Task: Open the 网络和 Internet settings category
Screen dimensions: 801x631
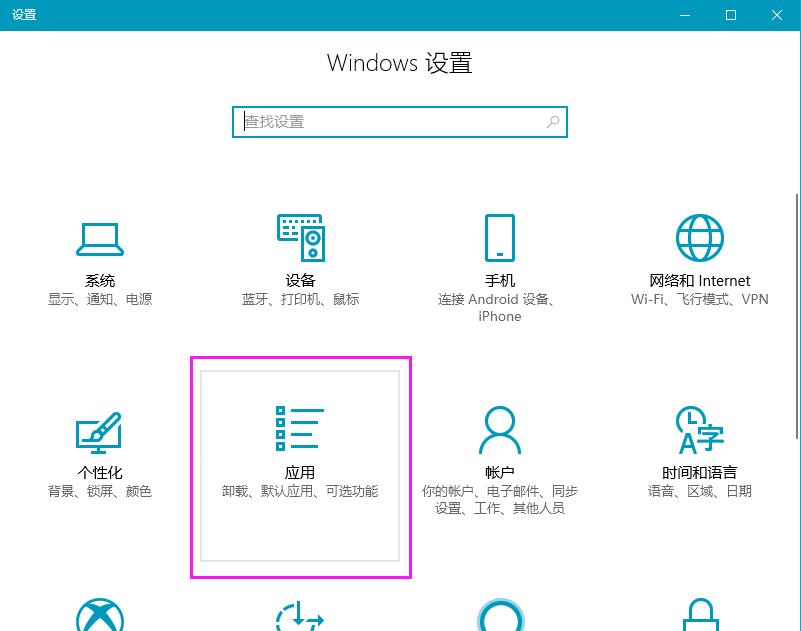Action: tap(698, 260)
